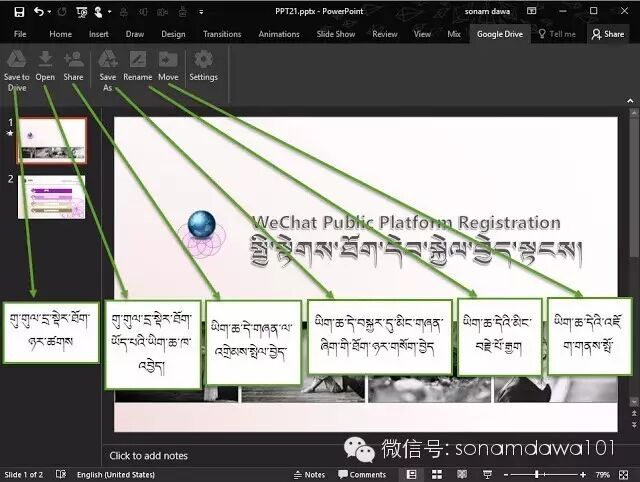Click the spell check status icon
The image size is (640, 482).
click(61, 474)
